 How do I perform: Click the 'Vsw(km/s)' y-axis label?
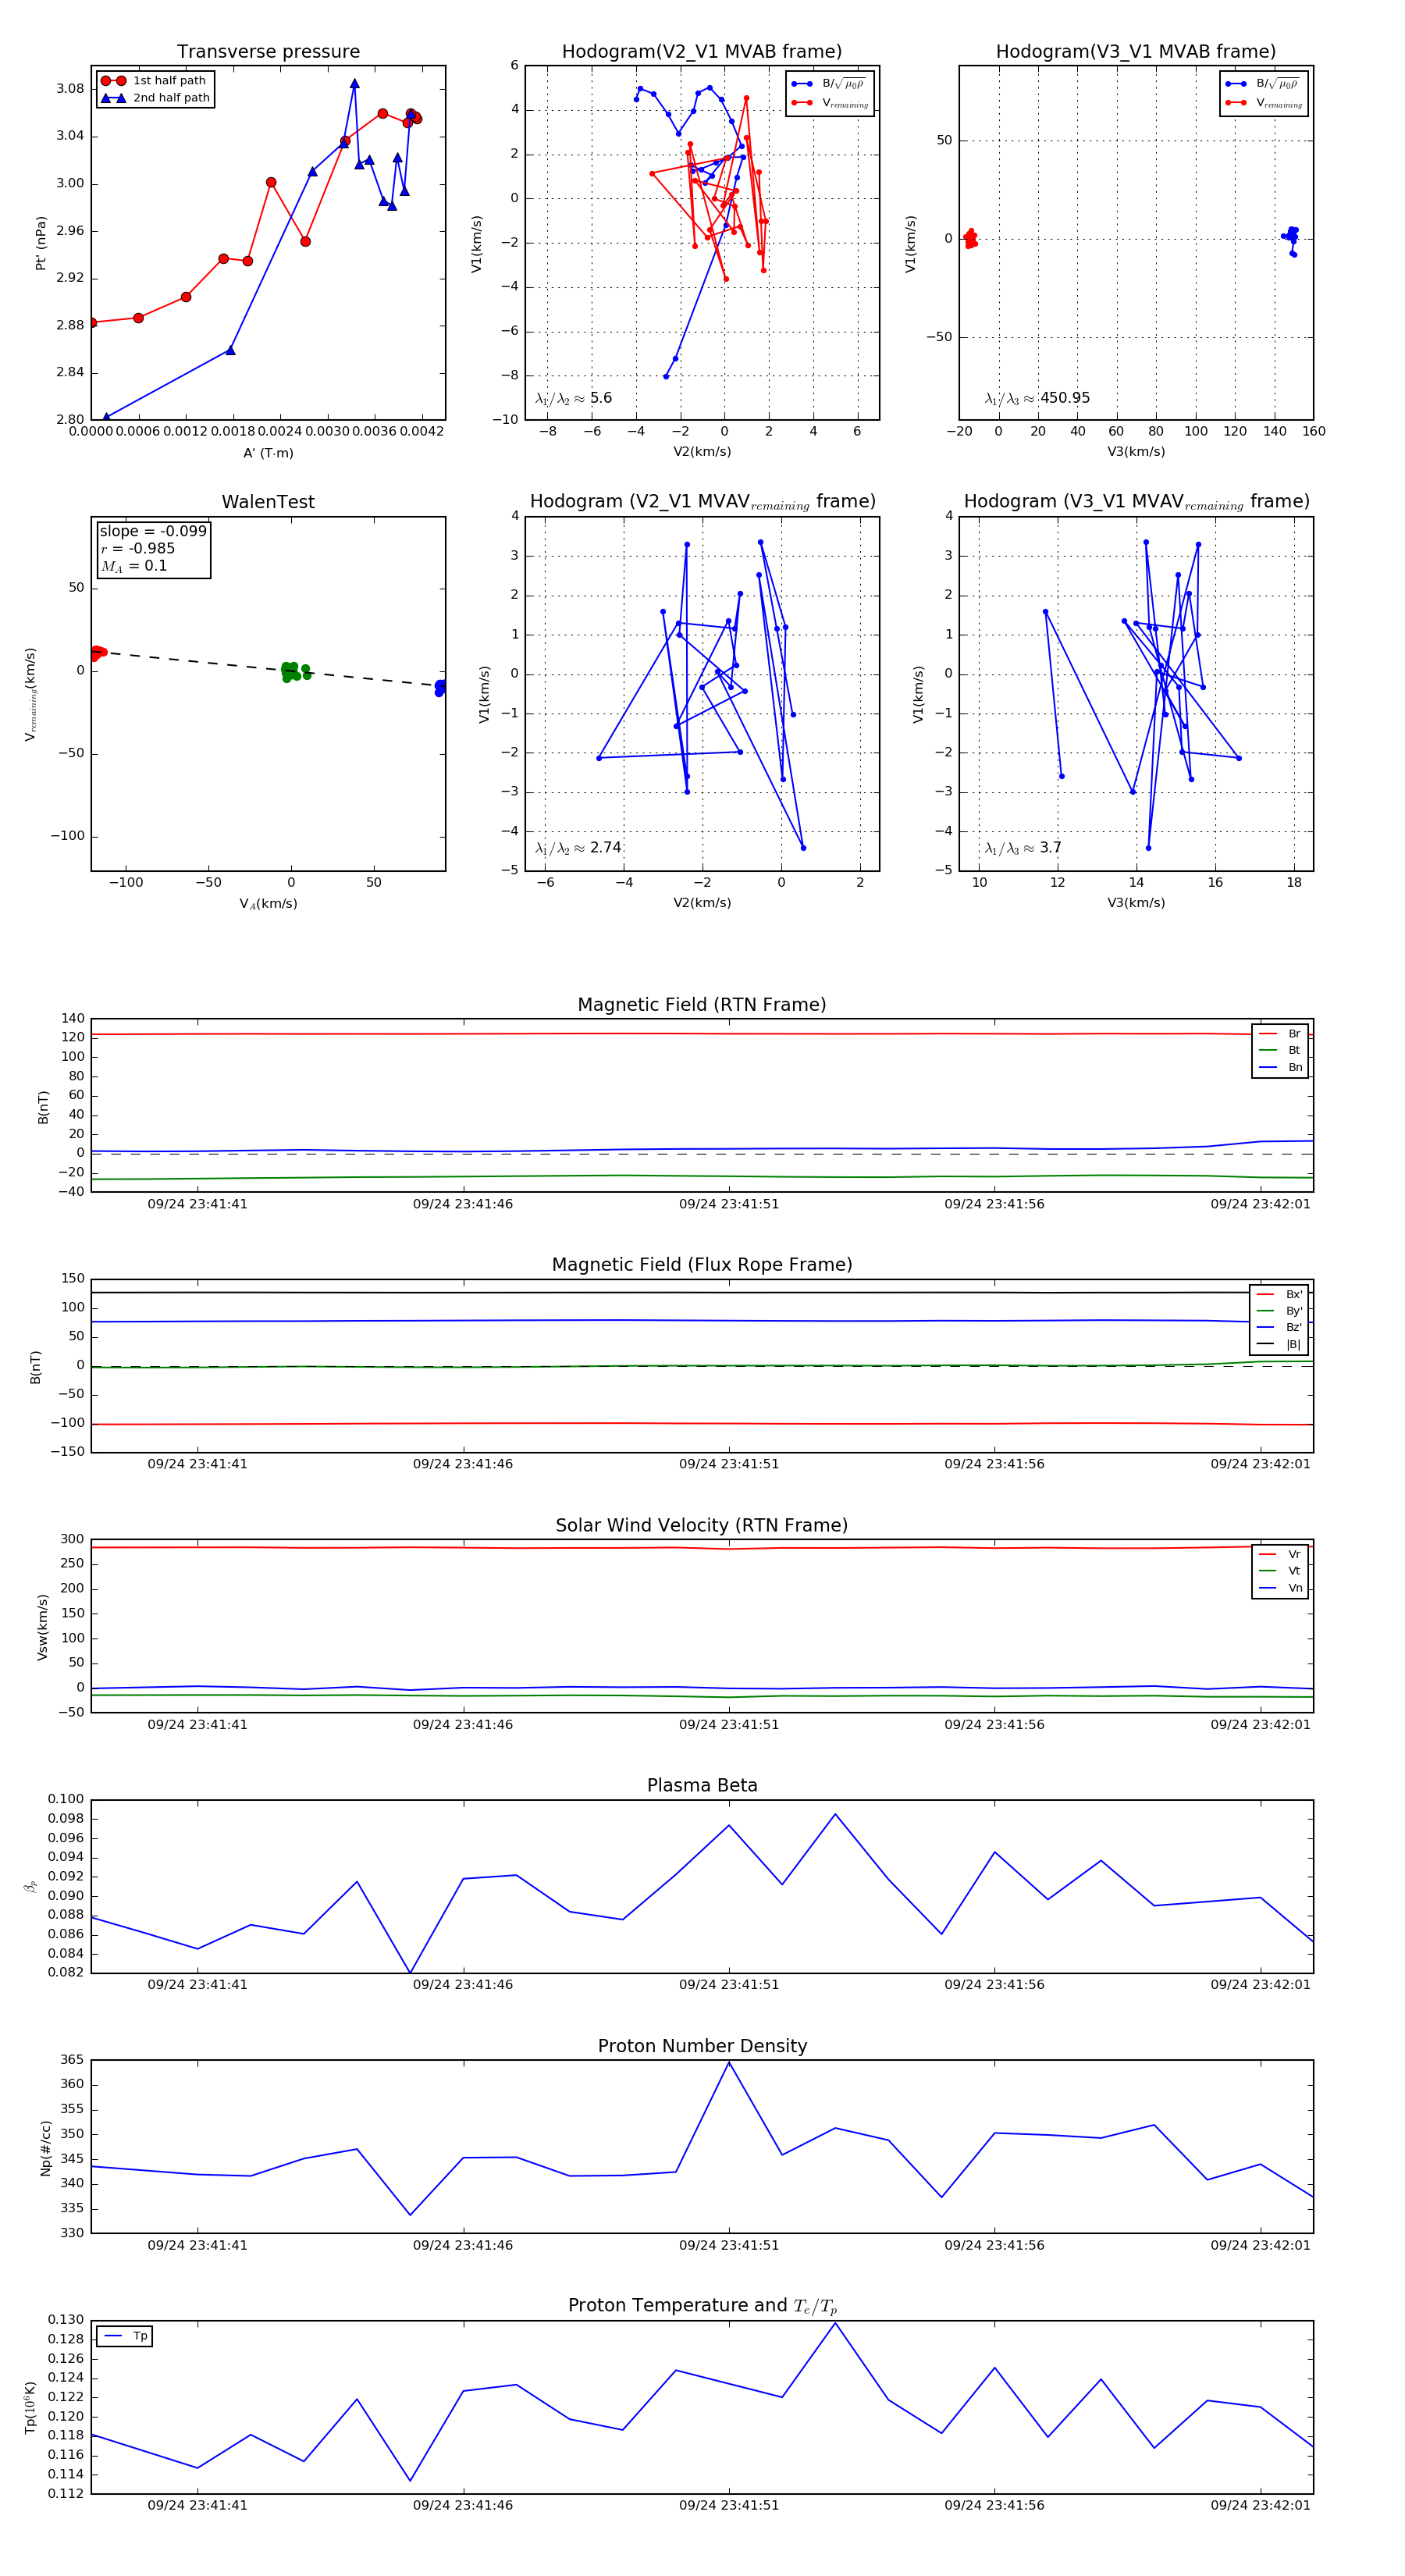42,1627
